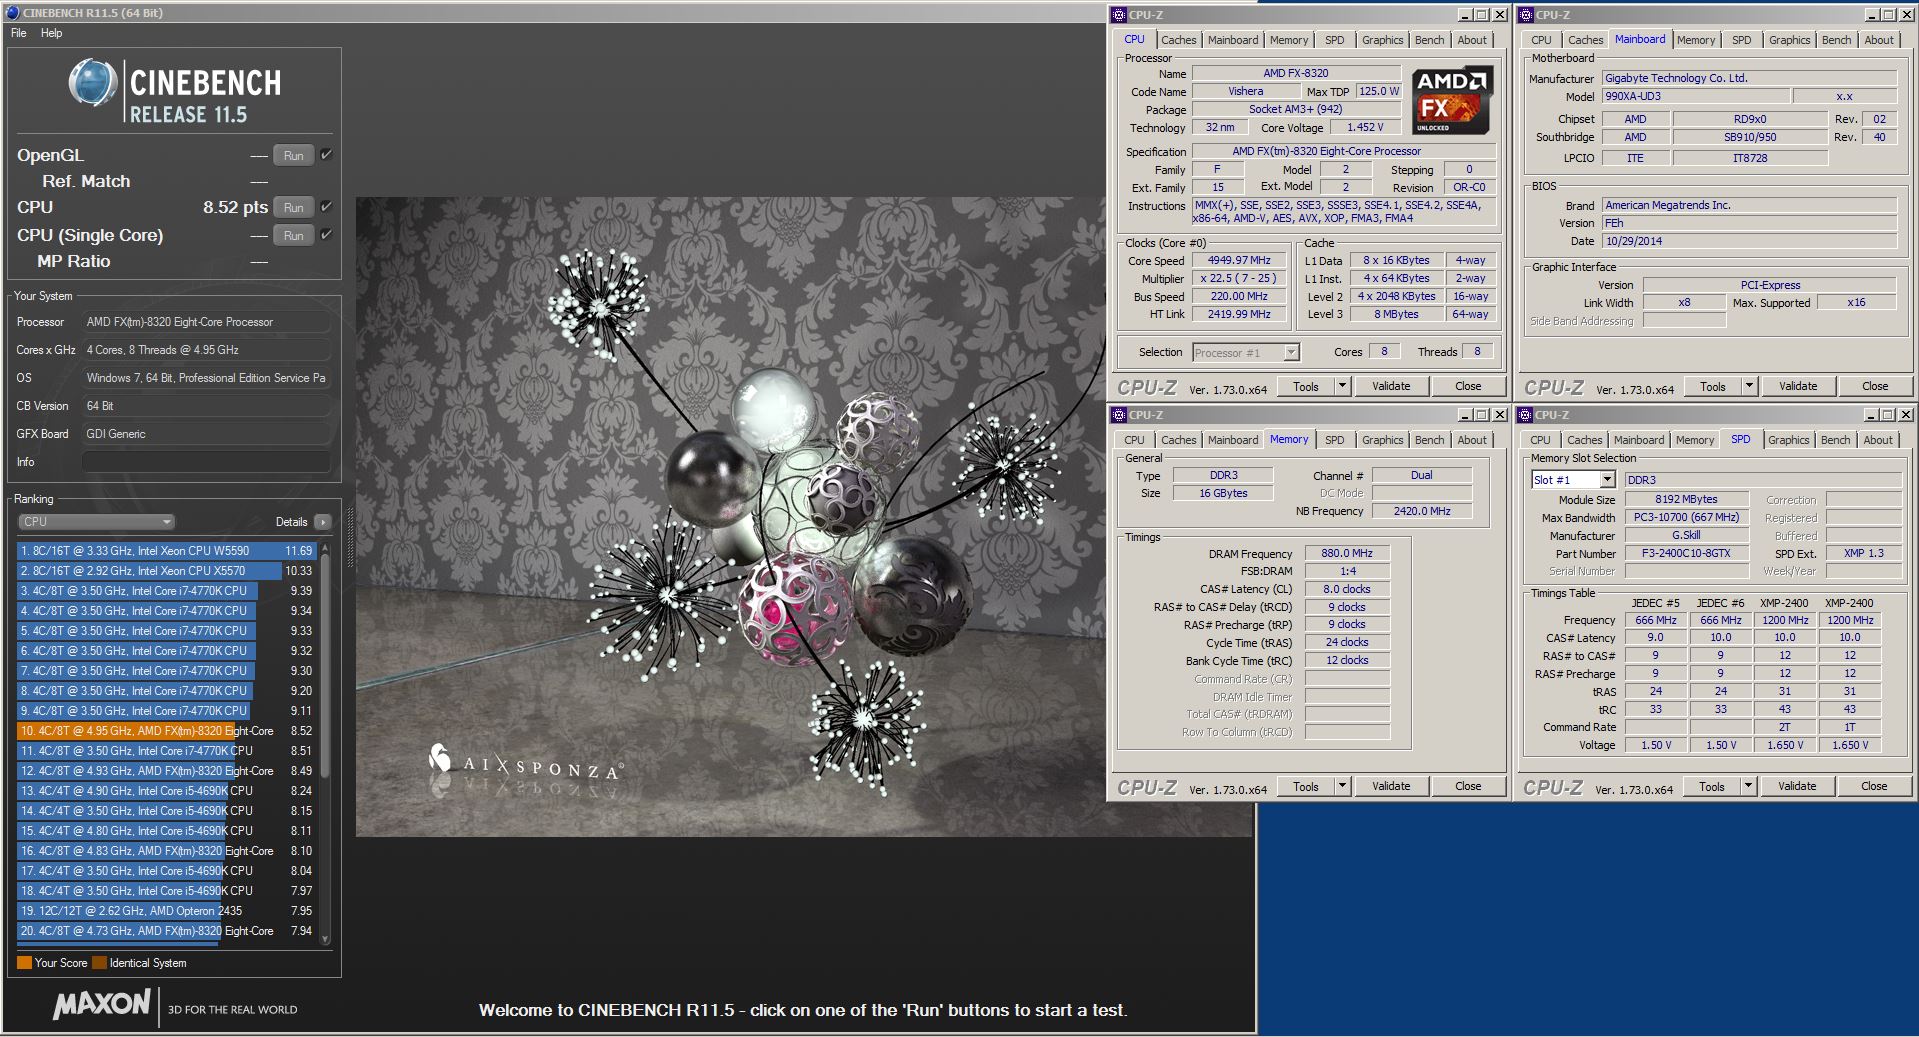Select SPD tab in the CPU window
The image size is (1919, 1037).
coord(1334,40)
